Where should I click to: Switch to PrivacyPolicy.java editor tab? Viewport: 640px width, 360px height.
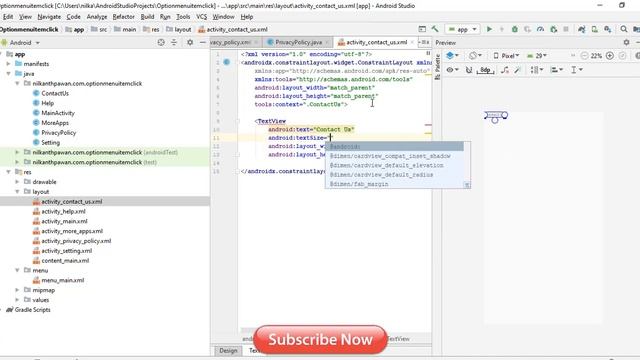298,42
